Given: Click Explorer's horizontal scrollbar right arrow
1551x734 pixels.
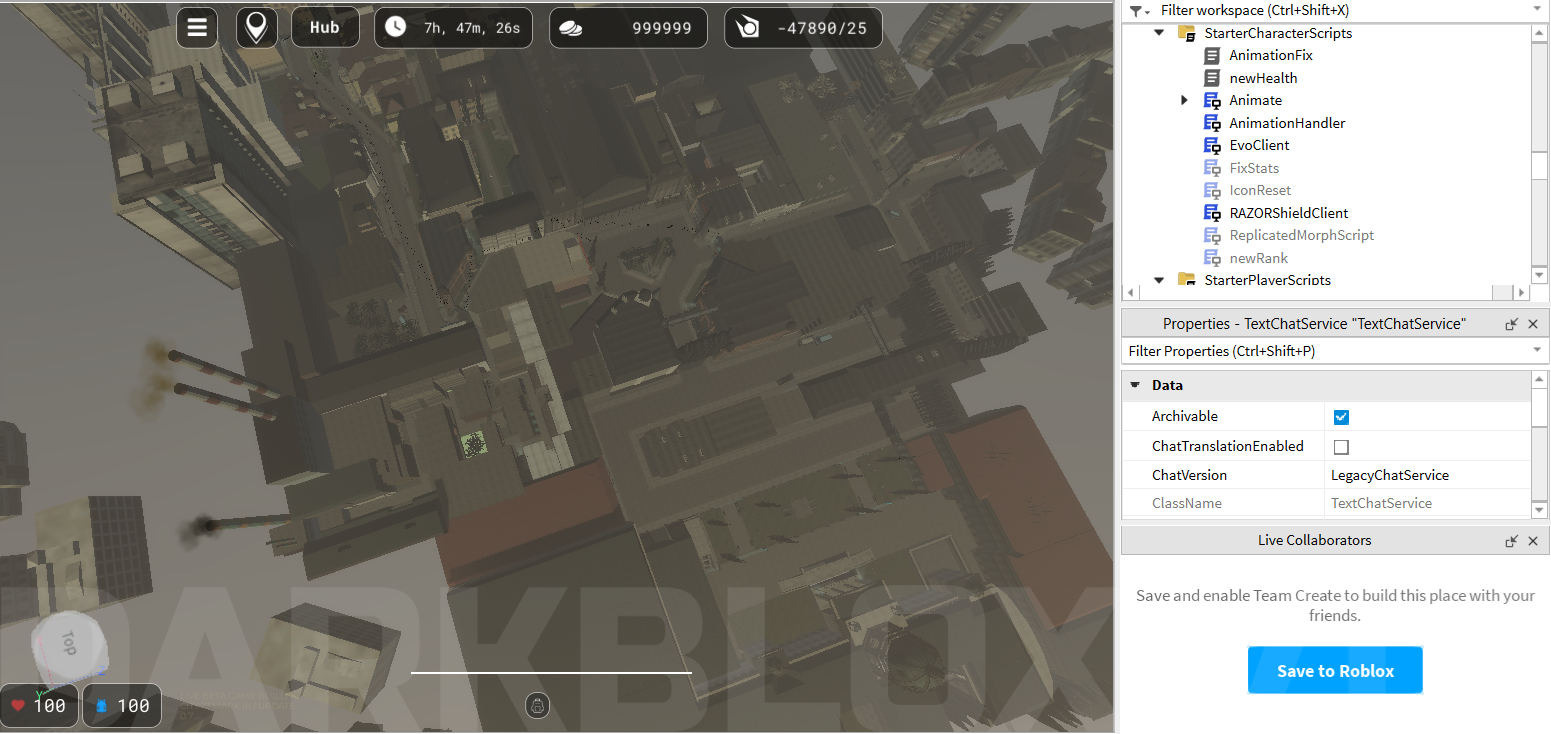Looking at the screenshot, I should pos(1521,293).
